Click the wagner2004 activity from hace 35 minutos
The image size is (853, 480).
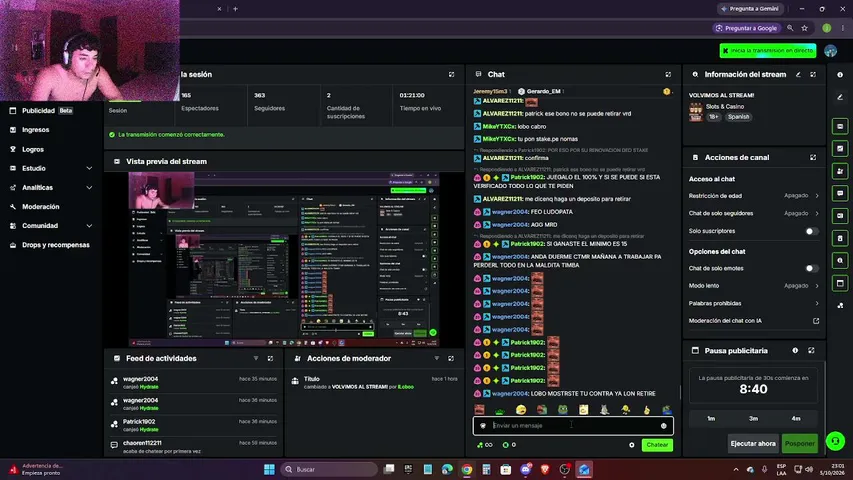(194, 383)
